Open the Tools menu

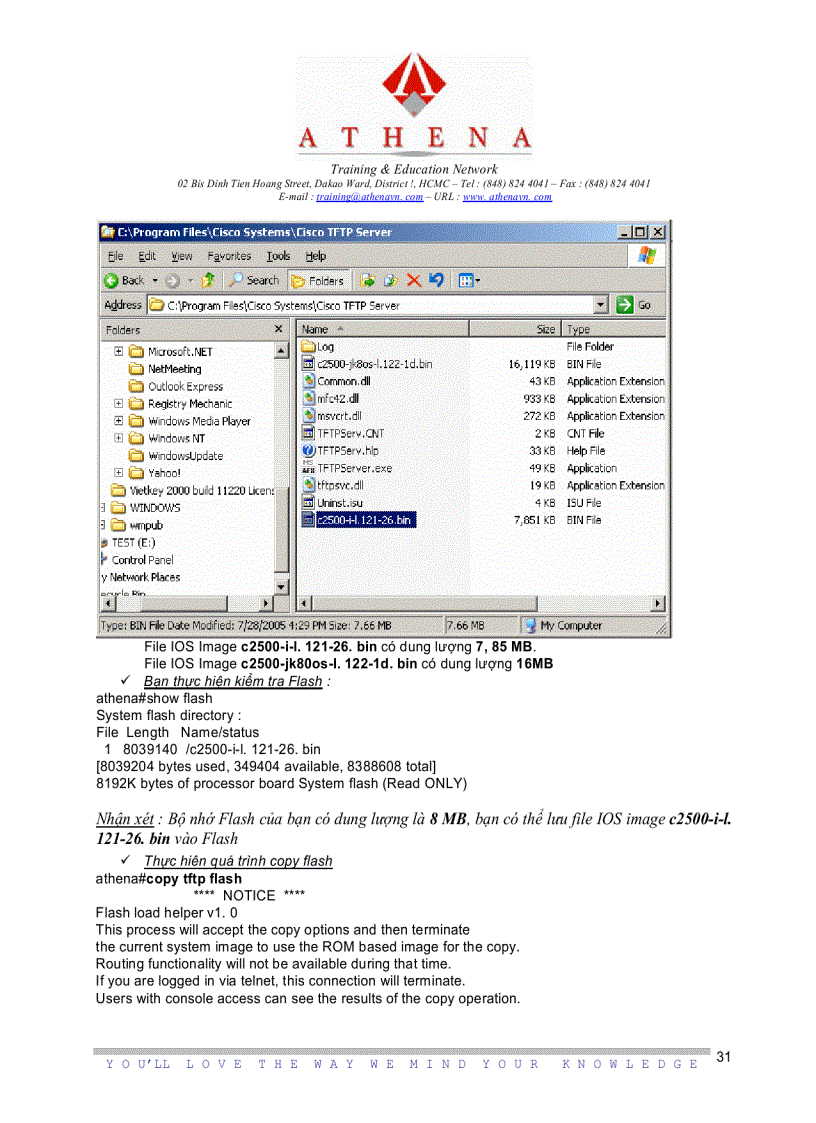278,256
